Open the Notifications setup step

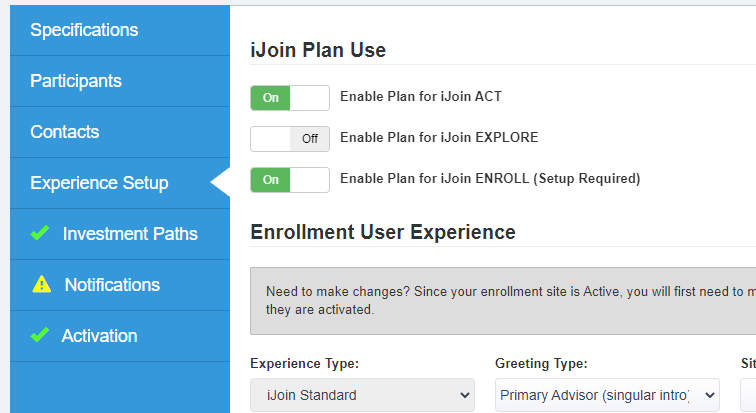click(x=120, y=285)
